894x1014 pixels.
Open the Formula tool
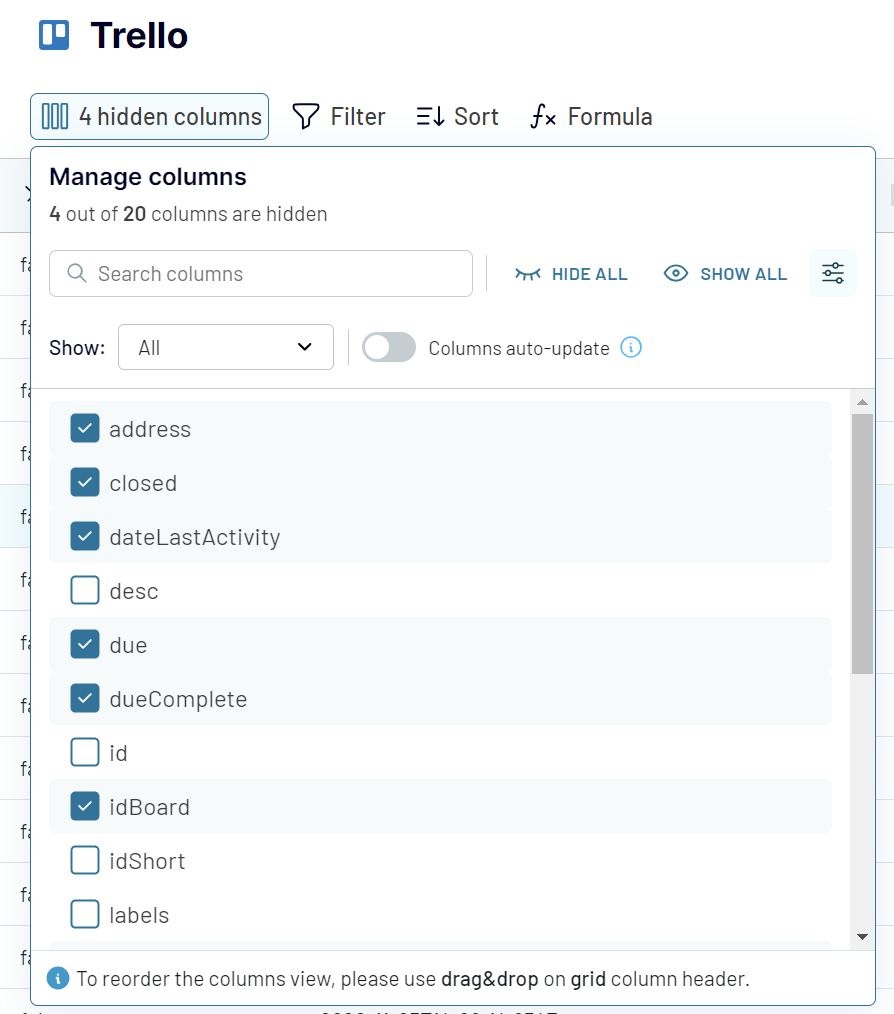[x=591, y=116]
